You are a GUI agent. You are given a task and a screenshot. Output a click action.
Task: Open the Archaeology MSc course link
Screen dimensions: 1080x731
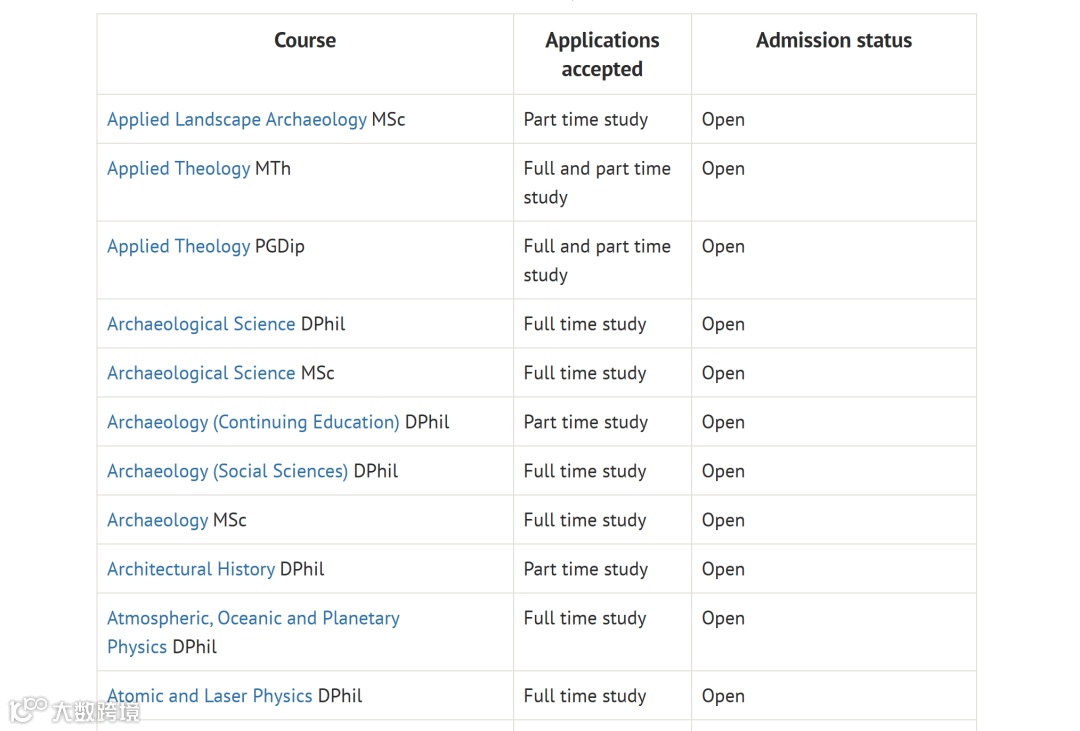(x=157, y=520)
